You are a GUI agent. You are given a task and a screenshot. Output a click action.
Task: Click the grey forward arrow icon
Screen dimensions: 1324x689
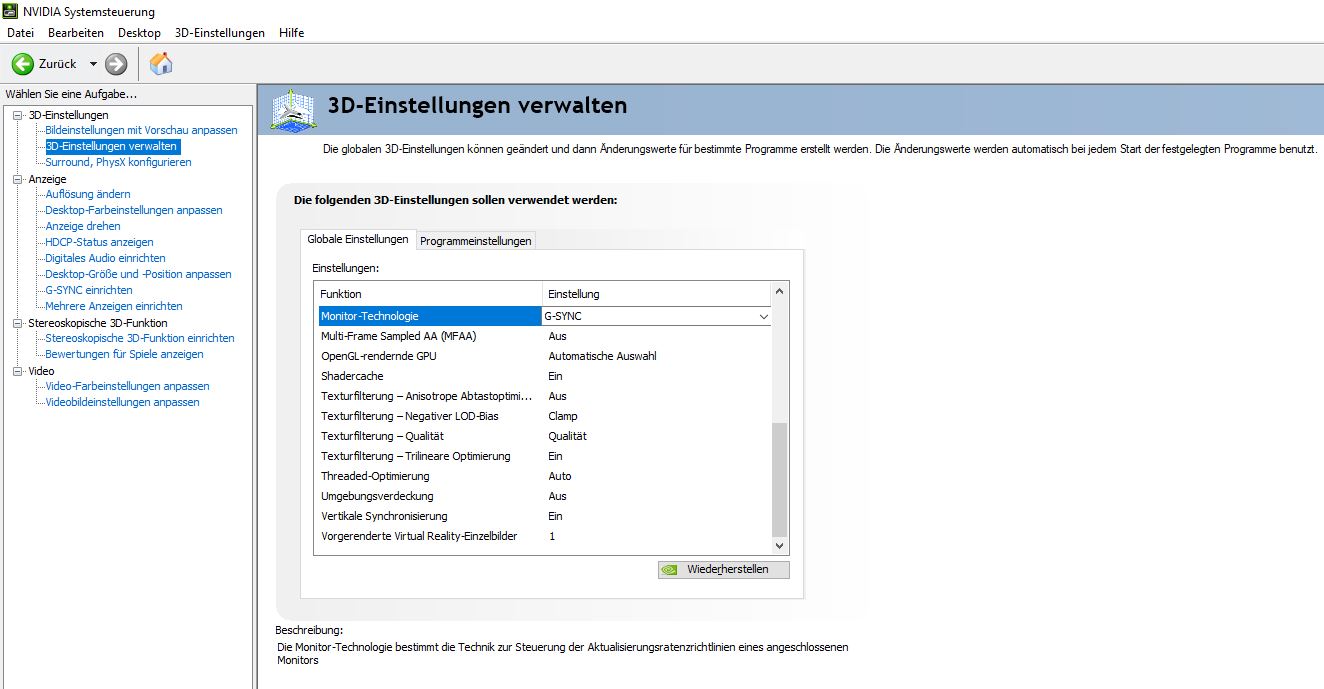[116, 64]
